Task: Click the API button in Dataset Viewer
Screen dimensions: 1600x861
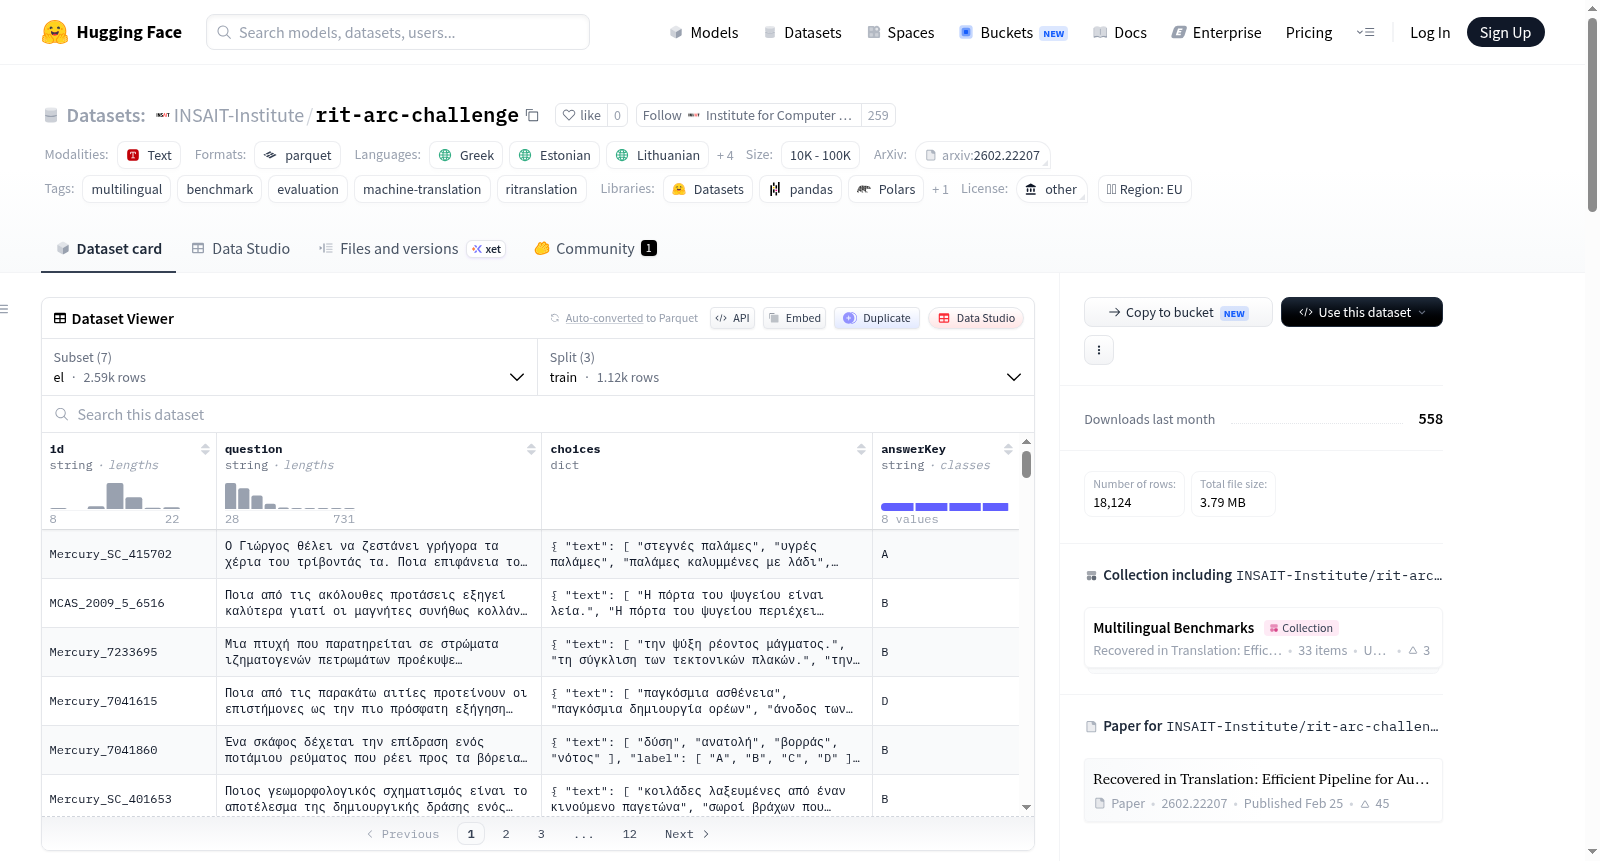Action: 732,318
